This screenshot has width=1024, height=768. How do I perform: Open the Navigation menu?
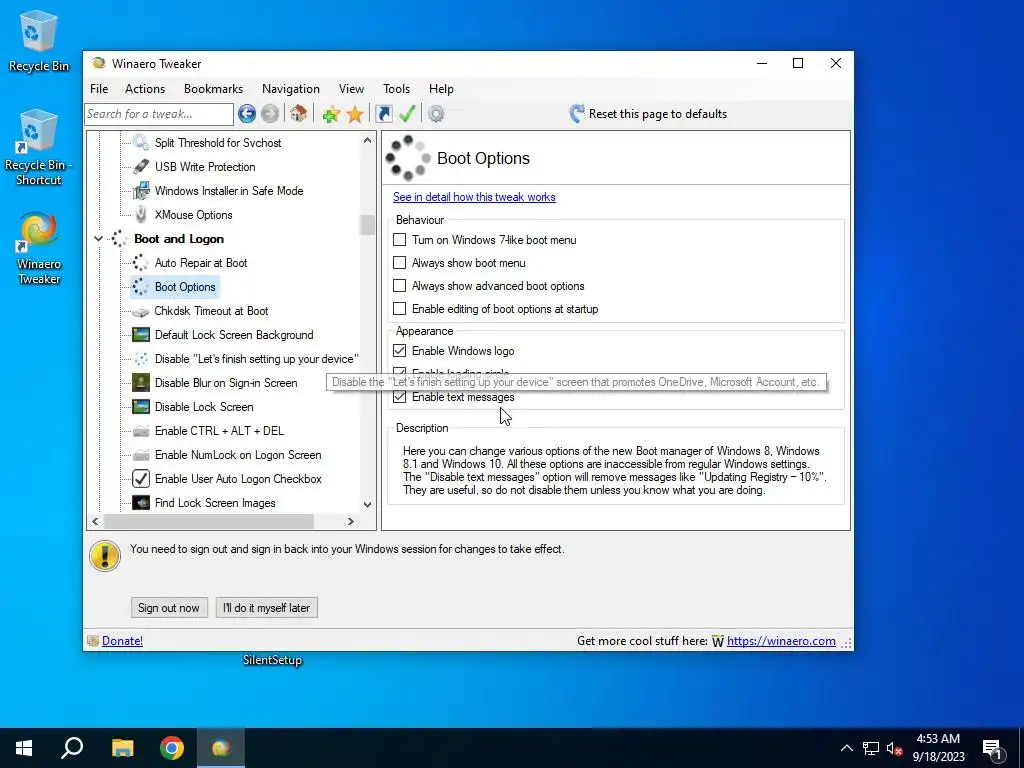[x=291, y=89]
